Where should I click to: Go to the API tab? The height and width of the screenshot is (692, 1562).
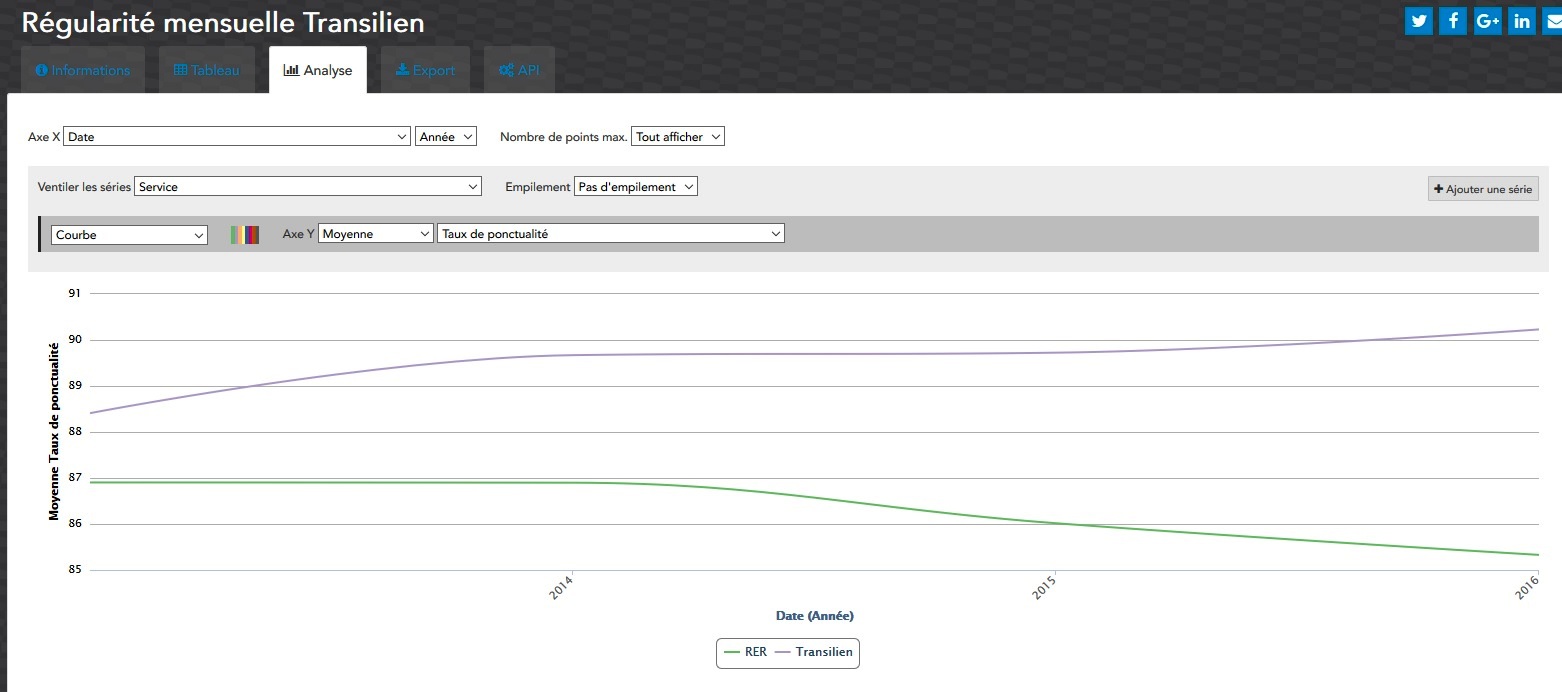[519, 70]
